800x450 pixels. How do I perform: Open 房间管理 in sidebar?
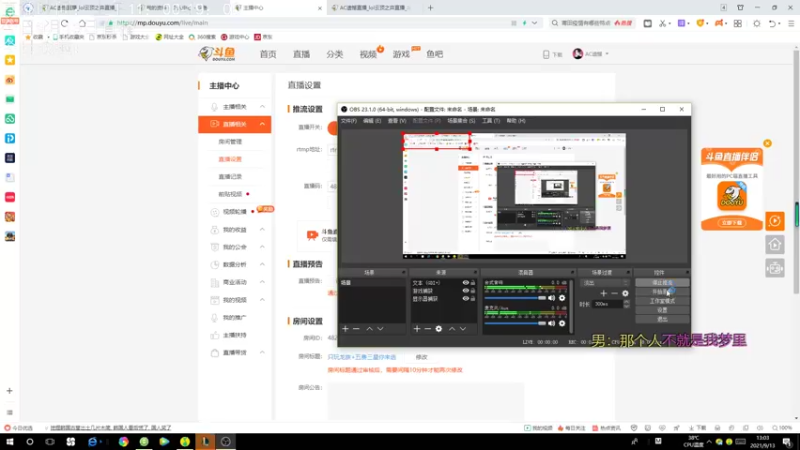click(x=230, y=142)
